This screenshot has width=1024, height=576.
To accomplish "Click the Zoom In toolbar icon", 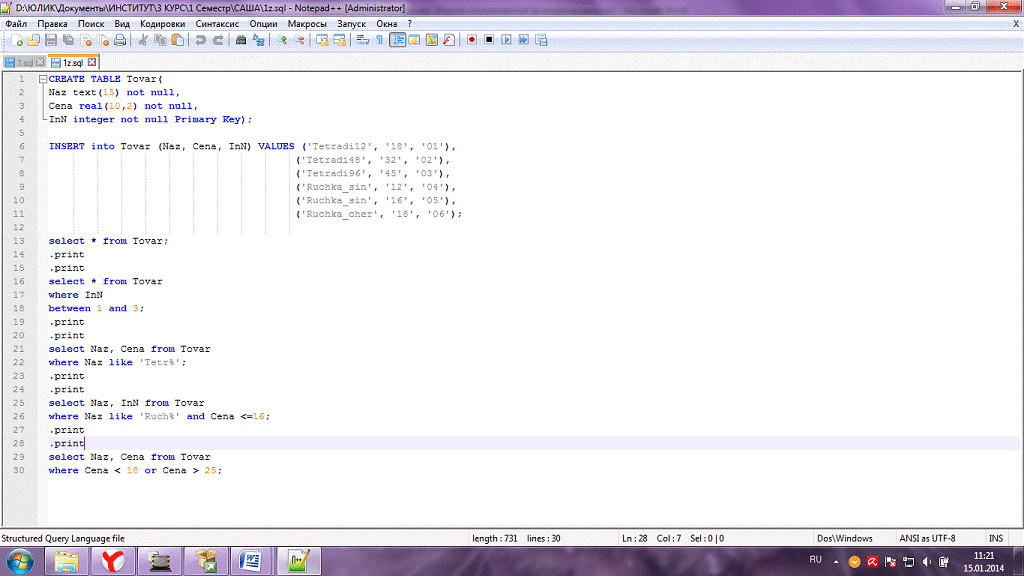I will pos(282,40).
